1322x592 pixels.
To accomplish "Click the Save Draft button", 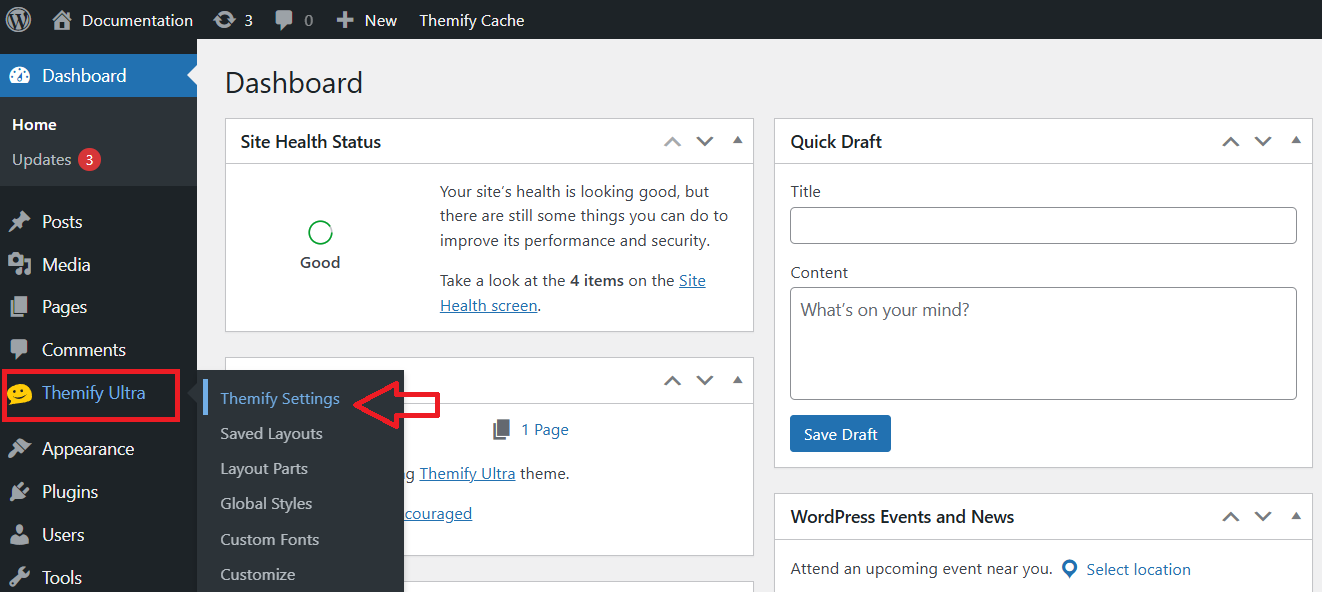I will click(x=840, y=433).
